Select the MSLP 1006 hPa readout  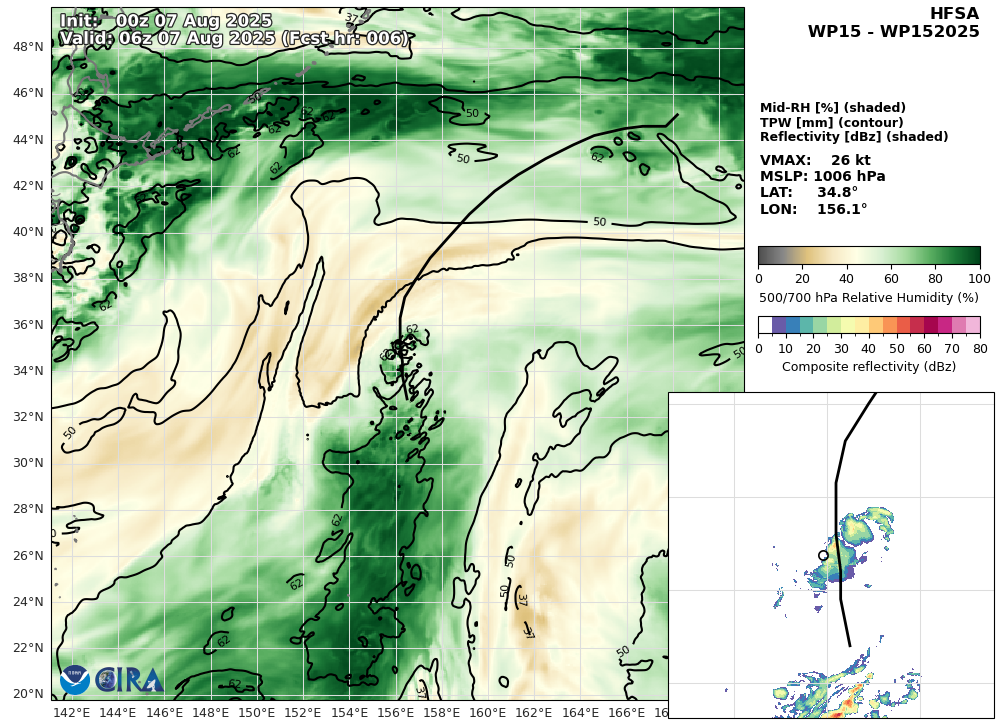pyautogui.click(x=822, y=177)
